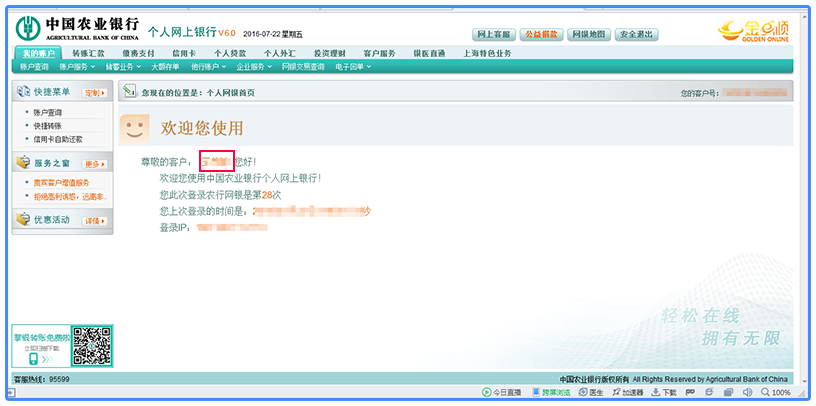Click the glasses icon in the status bar

click(x=691, y=392)
